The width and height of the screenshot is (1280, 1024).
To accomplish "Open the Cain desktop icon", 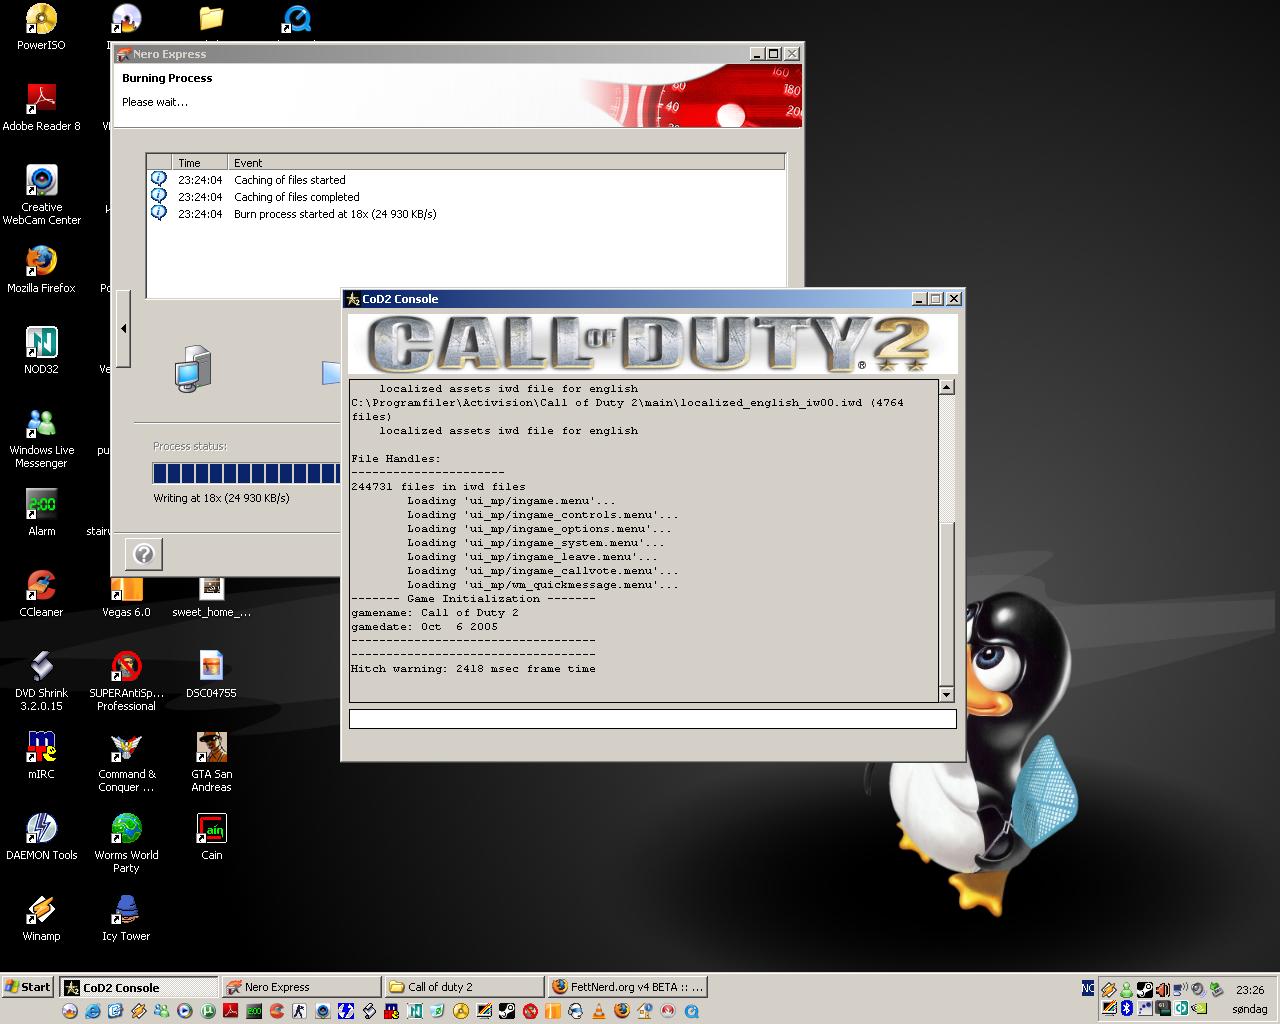I will [211, 829].
